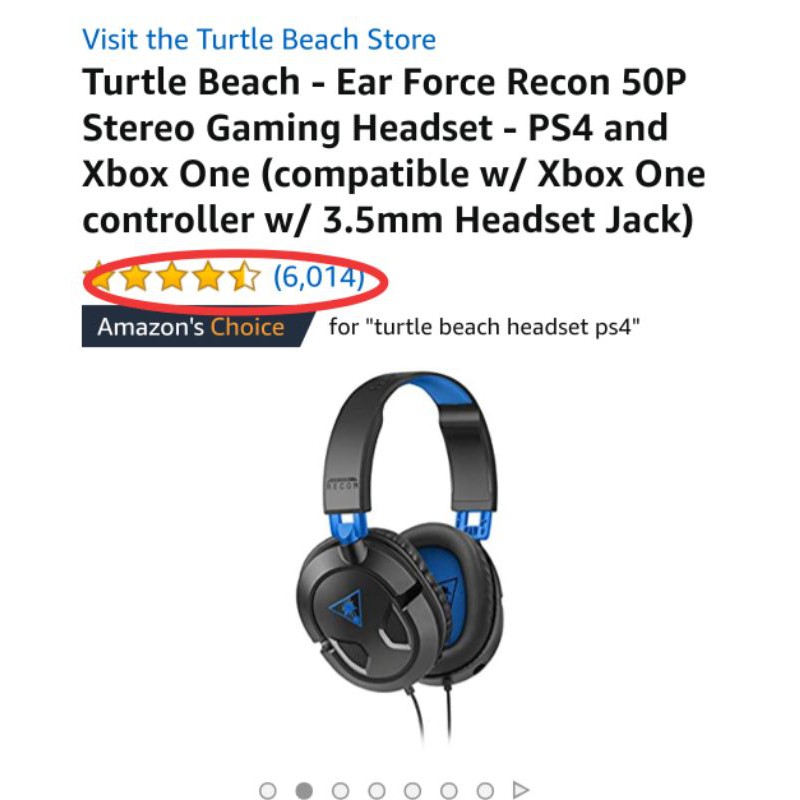Jump to the fifth carousel image dot
Screen dimensions: 800x800
[413, 791]
